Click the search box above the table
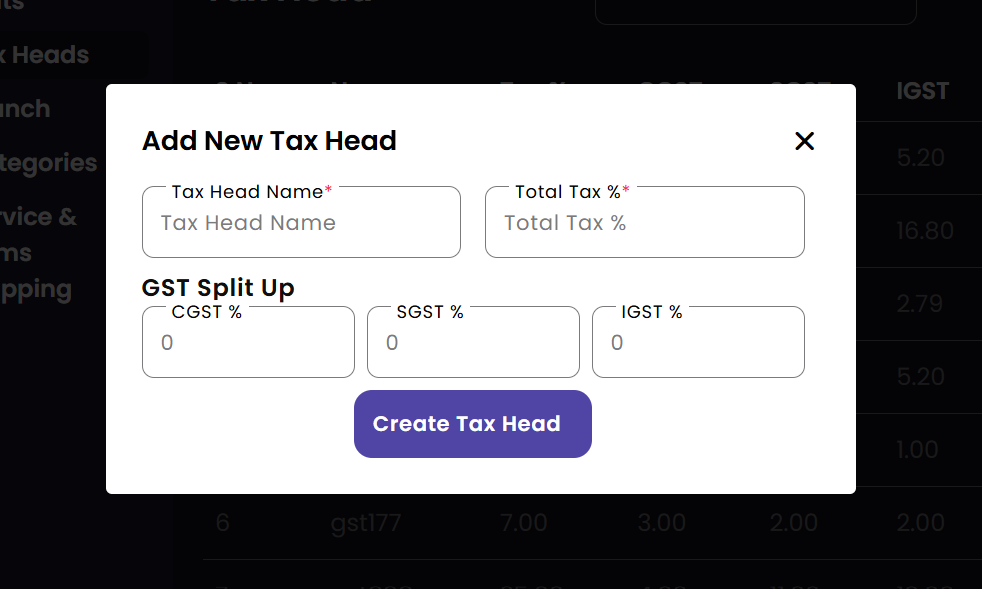The width and height of the screenshot is (982, 589). coord(755,10)
